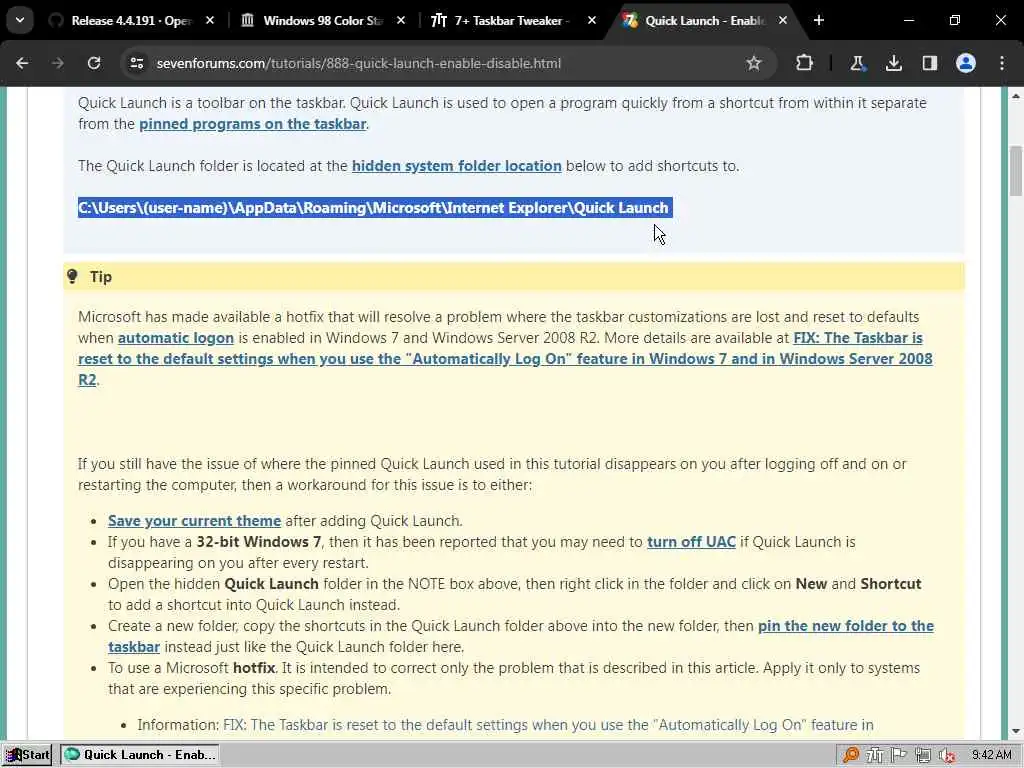1024x768 pixels.
Task: Click the bold '32-bit Windows 7' text
Action: [259, 542]
